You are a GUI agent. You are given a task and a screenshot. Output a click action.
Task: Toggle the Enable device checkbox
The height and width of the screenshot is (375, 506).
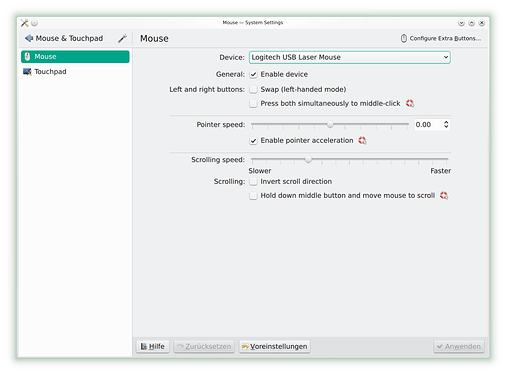tap(253, 75)
